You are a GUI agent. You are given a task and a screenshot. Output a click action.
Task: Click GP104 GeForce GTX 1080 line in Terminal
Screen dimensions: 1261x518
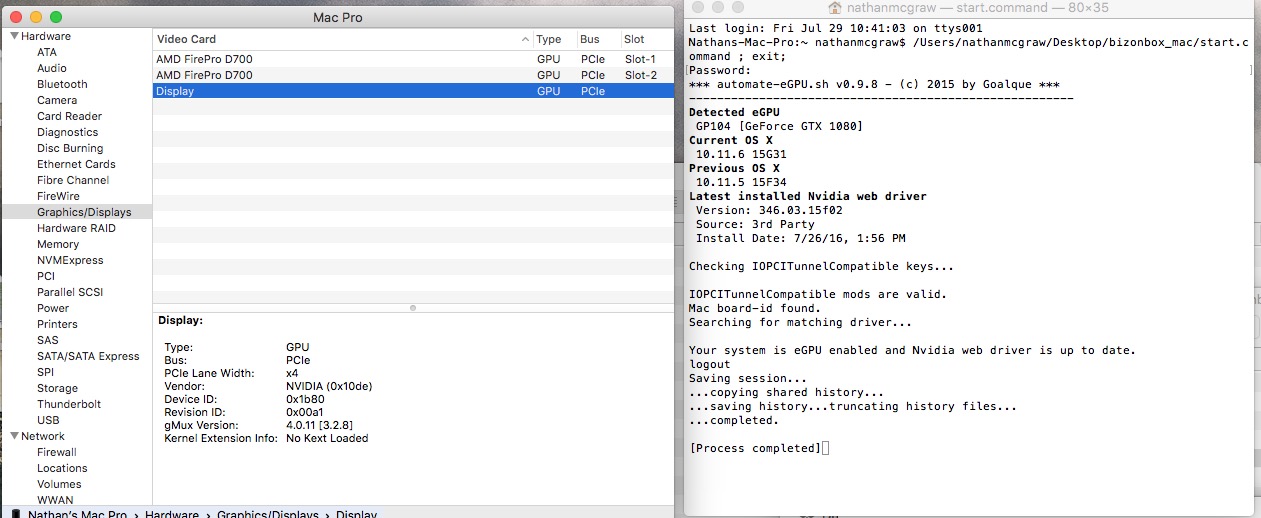click(x=779, y=126)
